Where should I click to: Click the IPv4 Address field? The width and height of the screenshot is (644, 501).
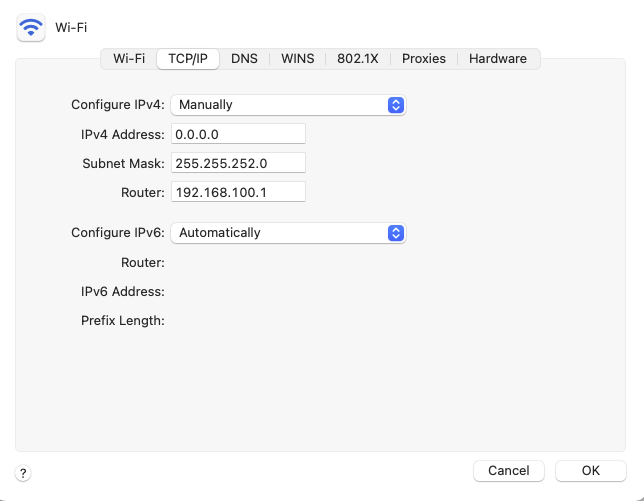tap(238, 134)
